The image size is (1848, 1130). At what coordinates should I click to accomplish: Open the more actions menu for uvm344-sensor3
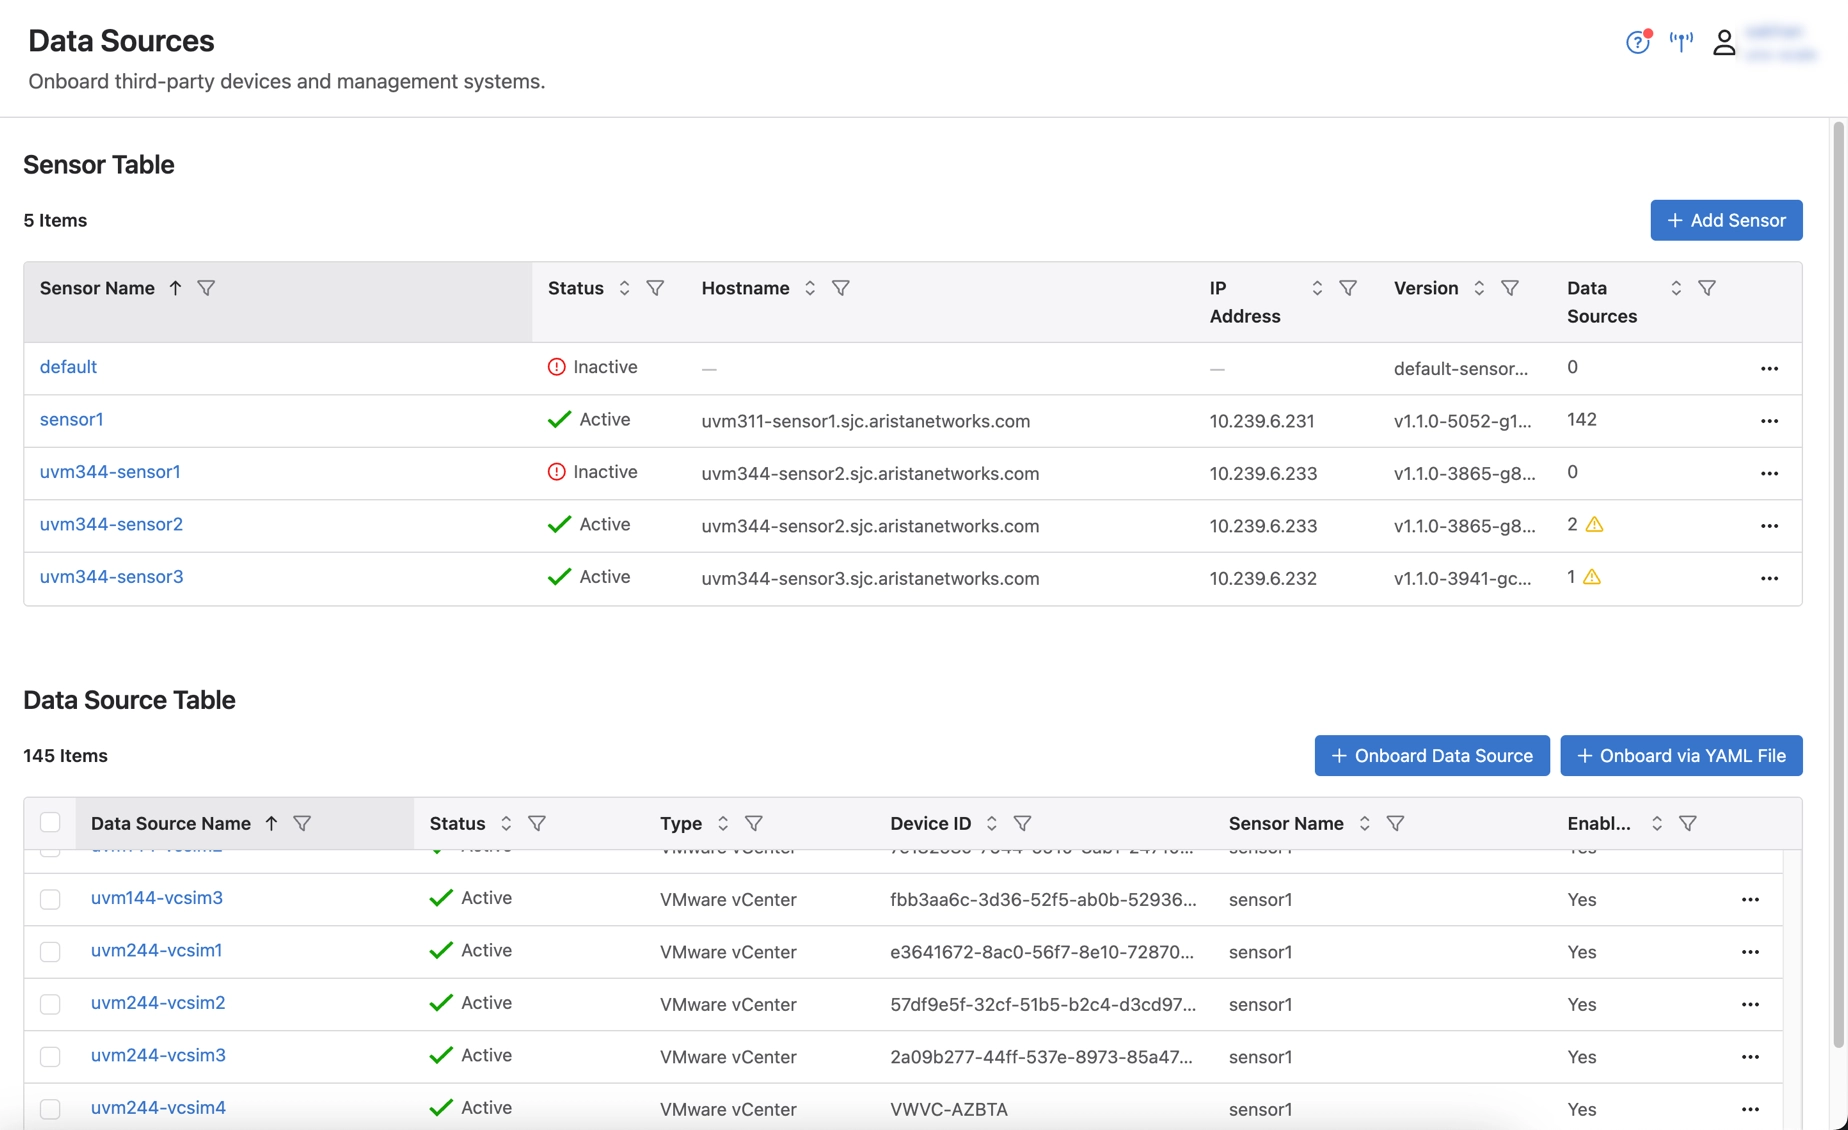pos(1769,578)
